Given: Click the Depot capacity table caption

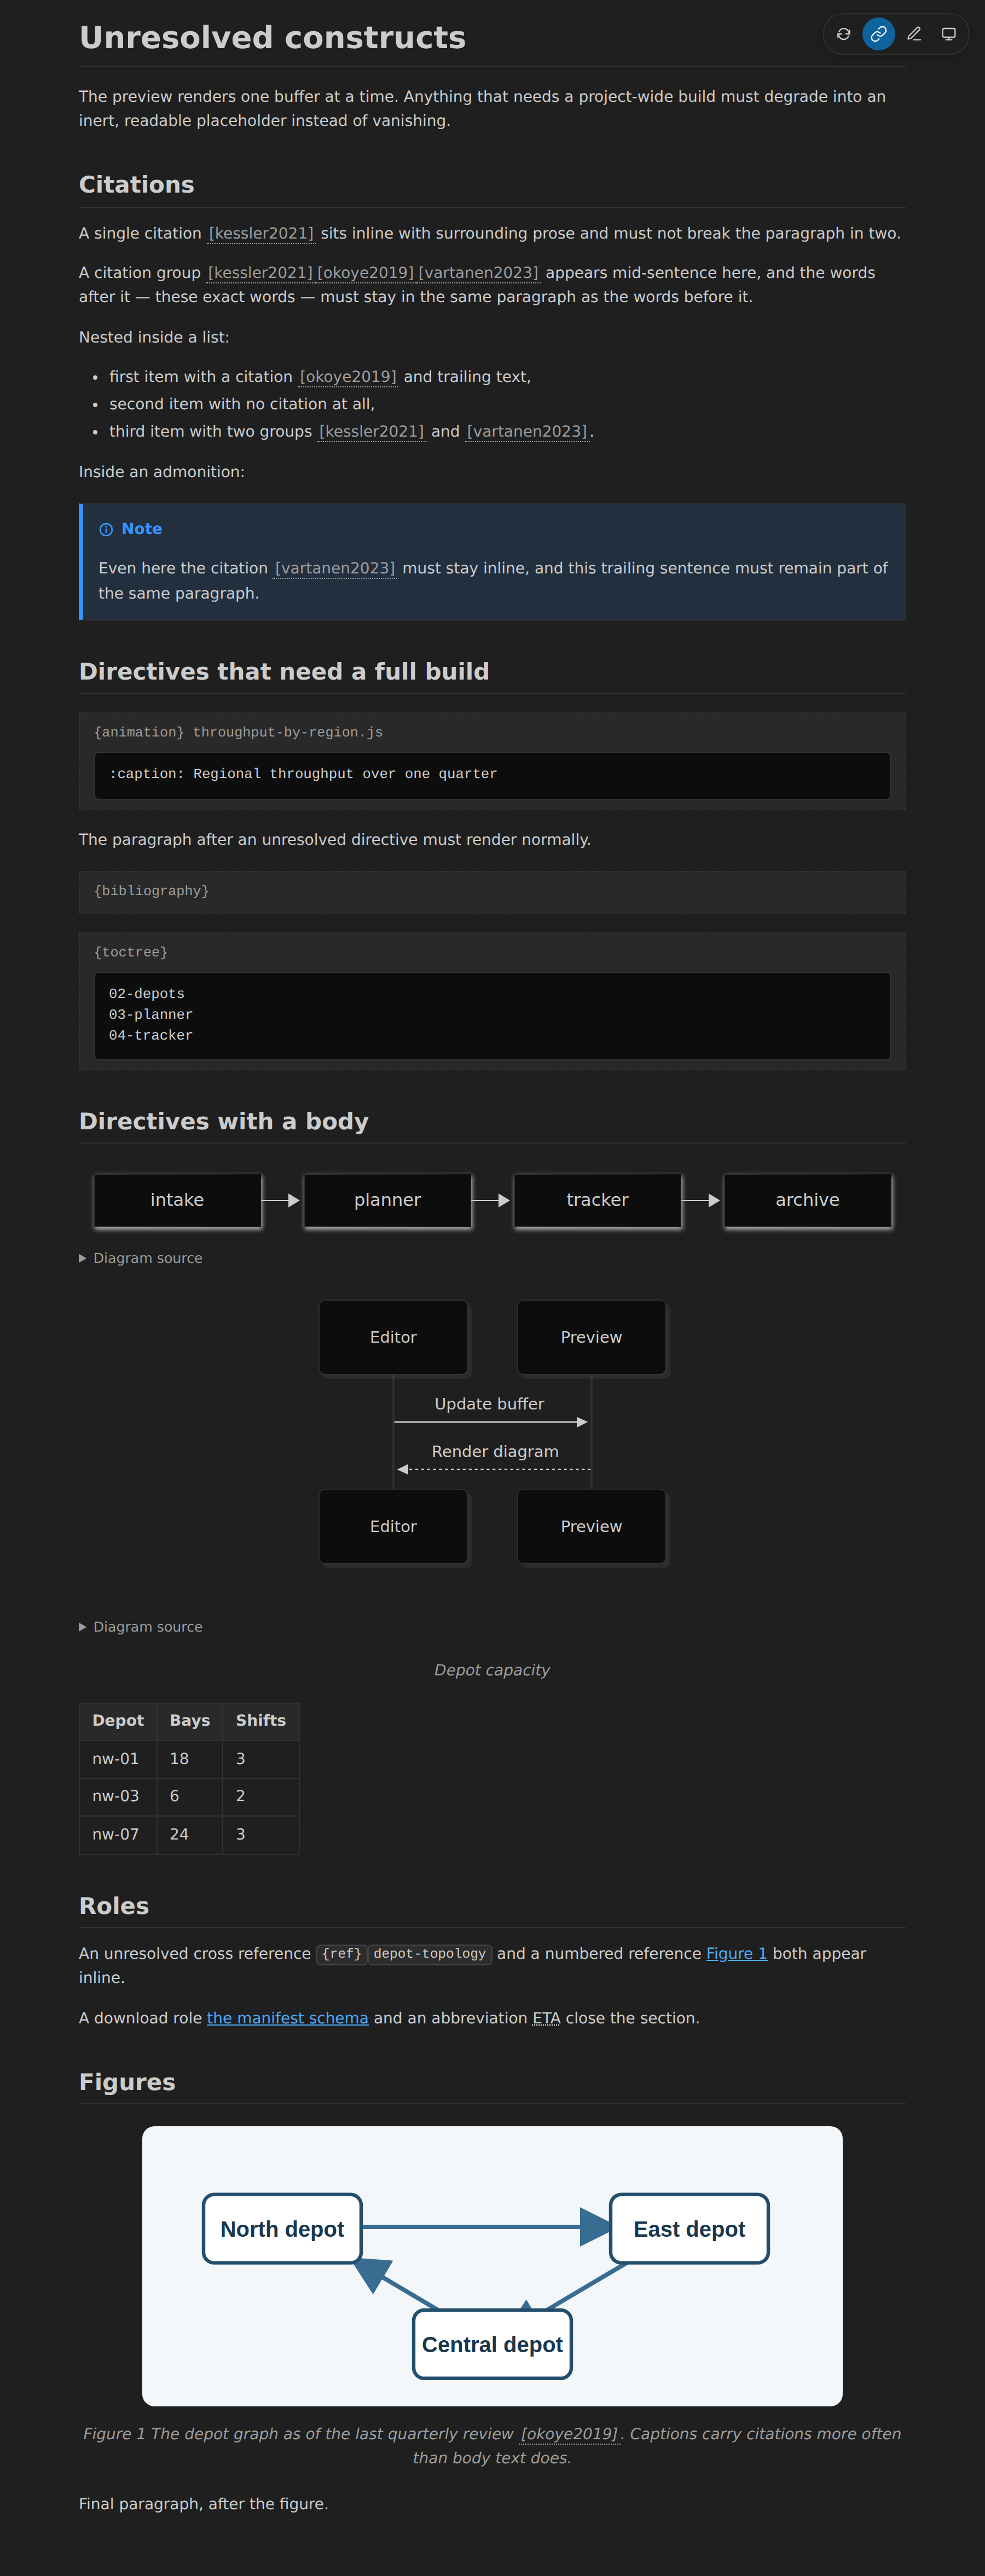Looking at the screenshot, I should click(x=492, y=1670).
